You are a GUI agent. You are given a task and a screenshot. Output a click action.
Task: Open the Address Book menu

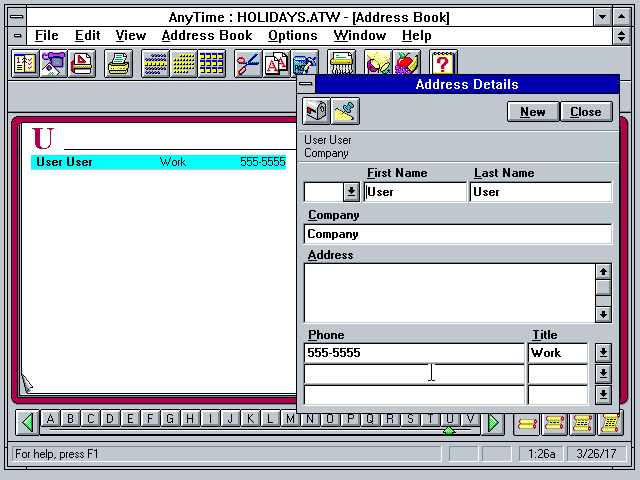coord(207,36)
